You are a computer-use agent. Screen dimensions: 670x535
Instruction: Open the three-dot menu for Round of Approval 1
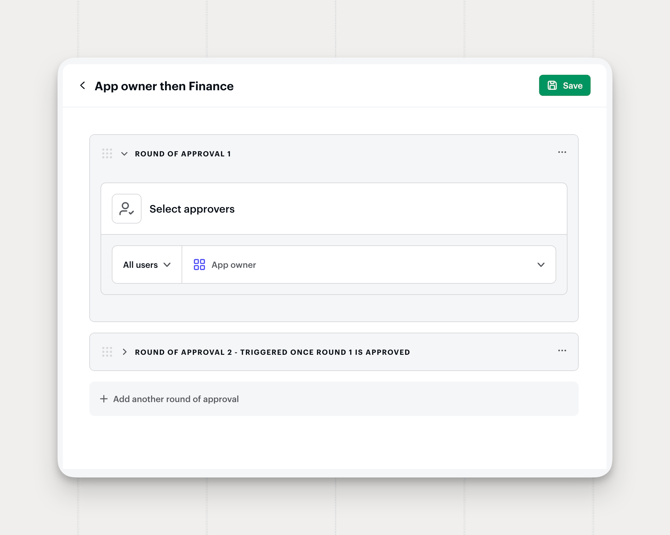(x=562, y=152)
